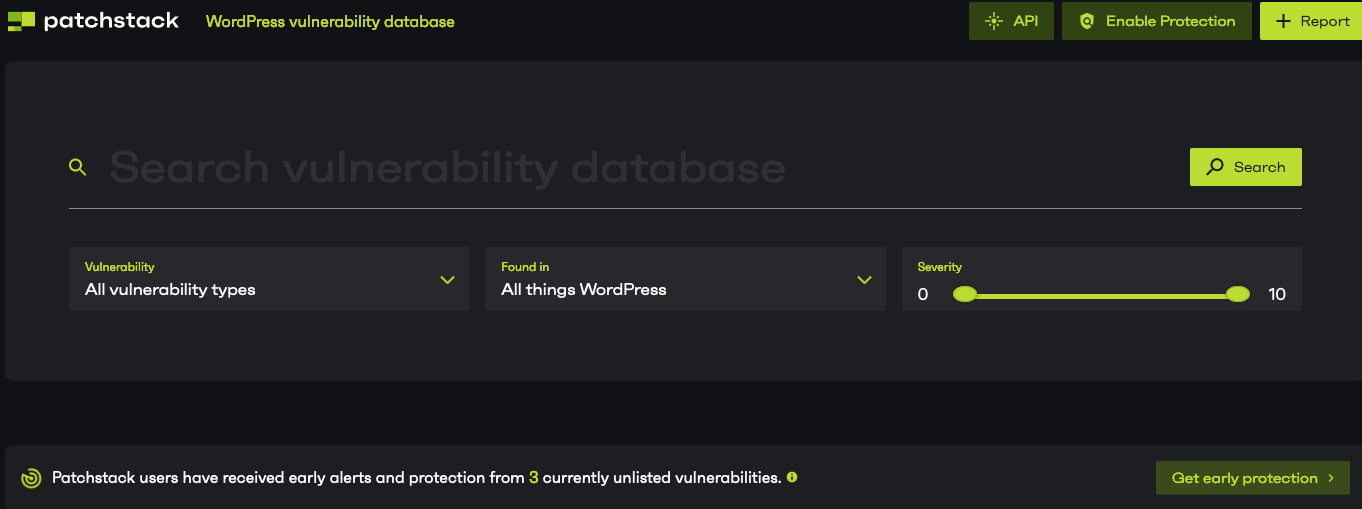The image size is (1362, 509).
Task: Click the Report button
Action: (x=1312, y=21)
